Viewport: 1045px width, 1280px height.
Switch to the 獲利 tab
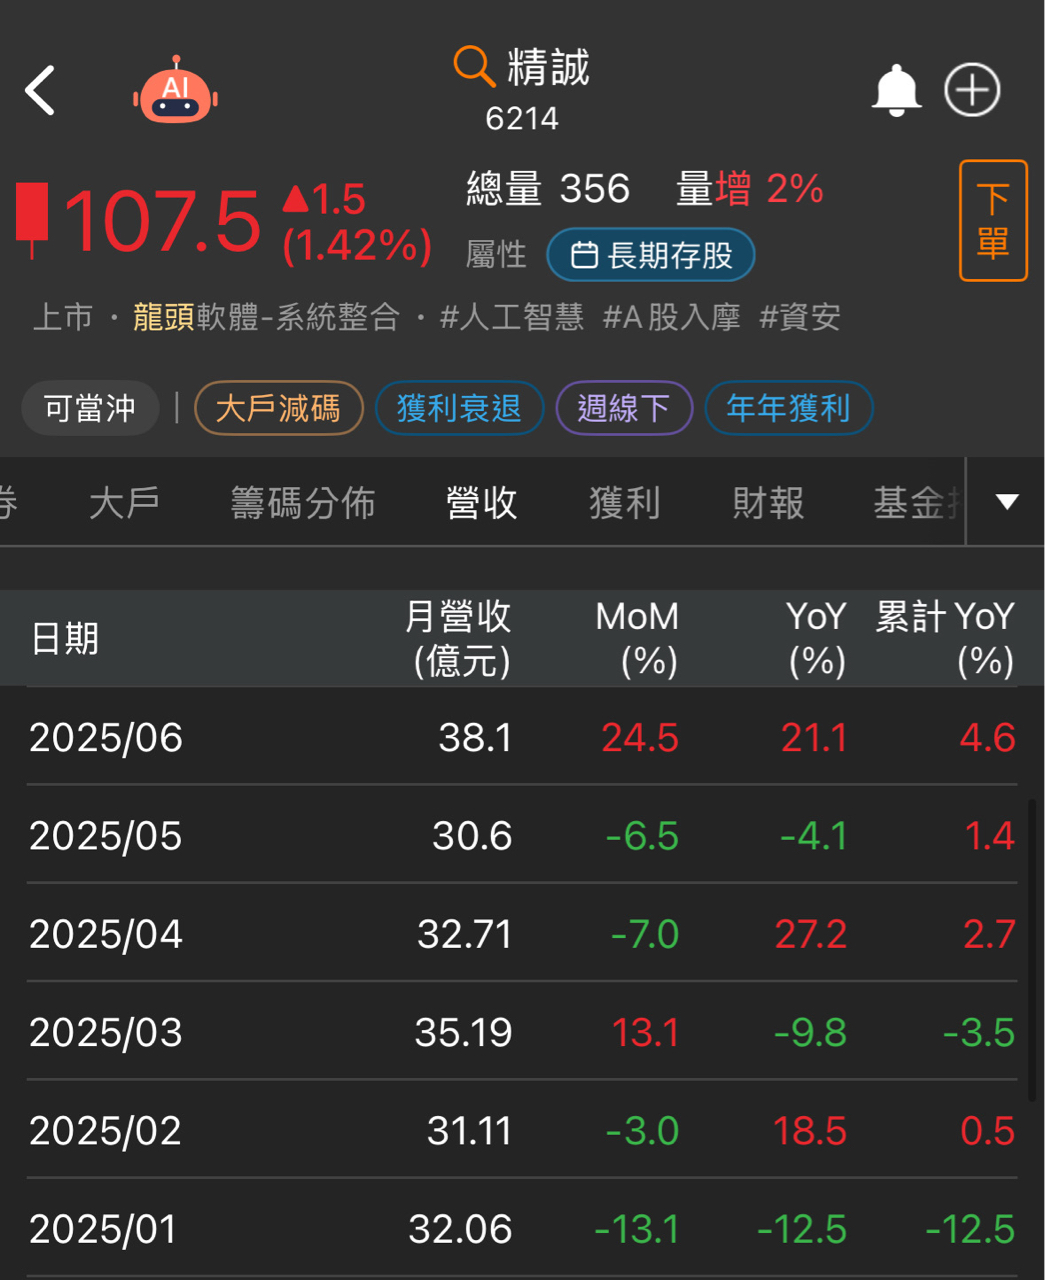click(x=625, y=502)
